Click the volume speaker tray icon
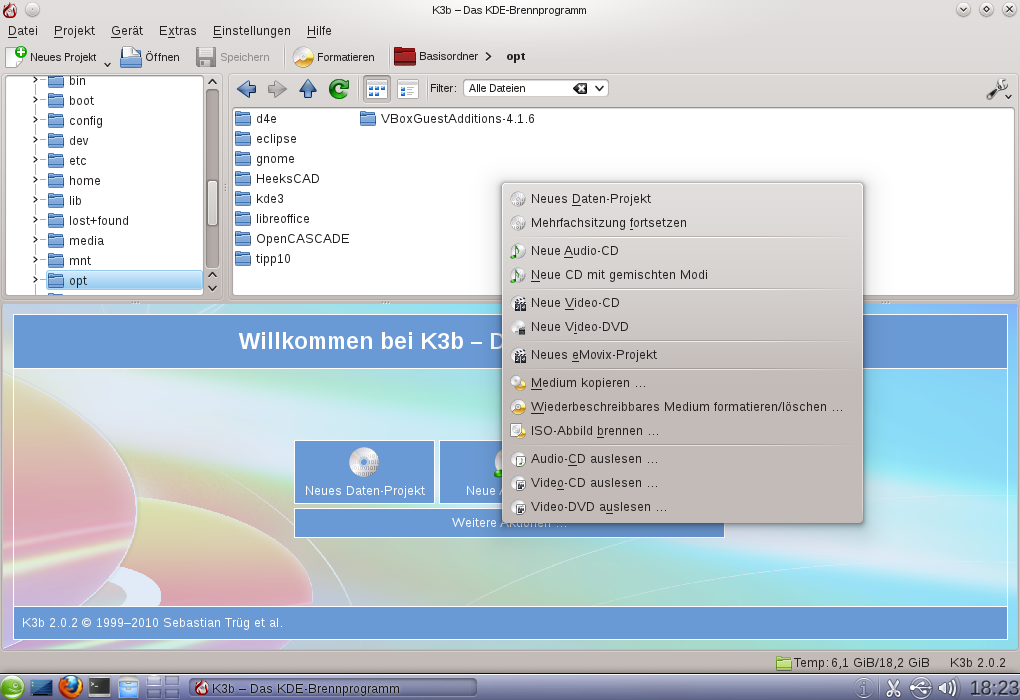The height and width of the screenshot is (700, 1020). tap(948, 688)
